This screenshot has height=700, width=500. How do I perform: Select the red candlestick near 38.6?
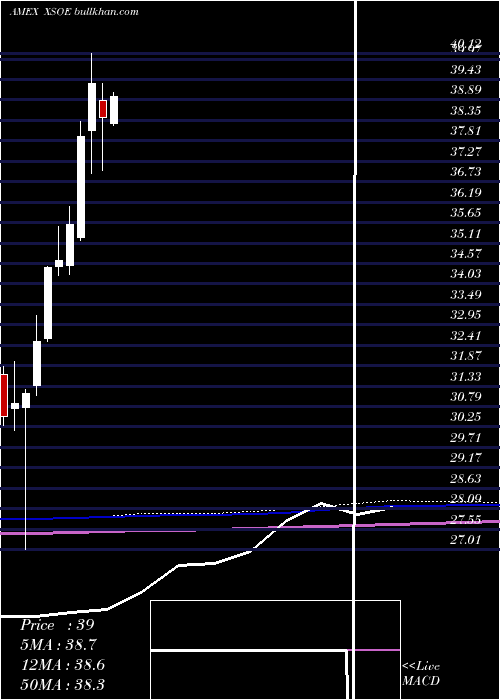(103, 108)
